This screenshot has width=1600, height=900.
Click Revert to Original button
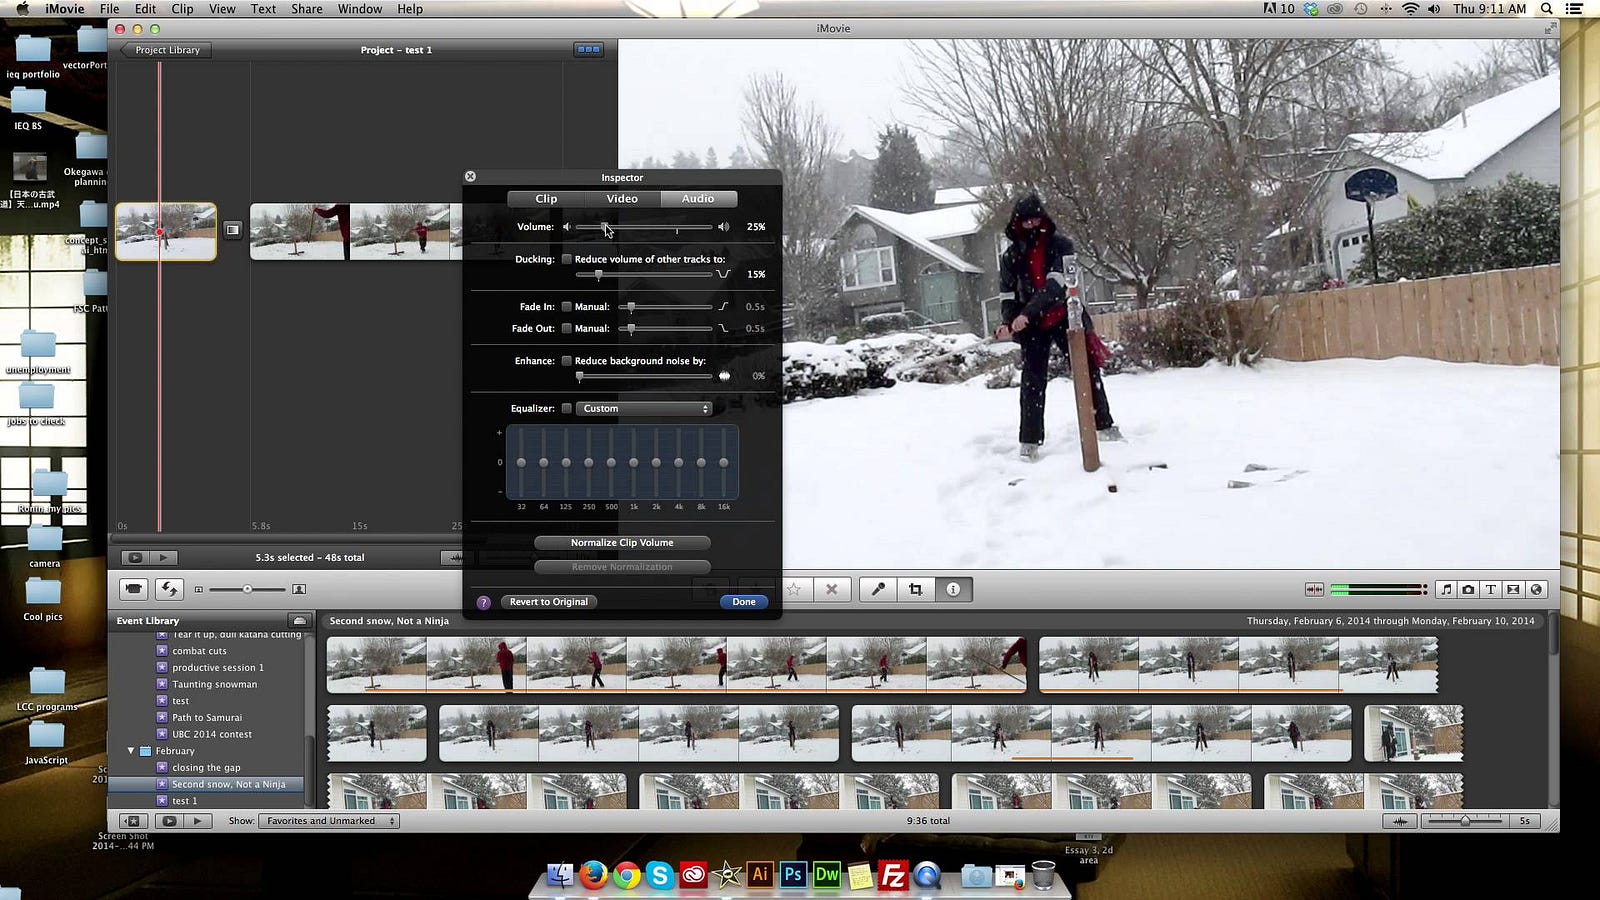pos(549,602)
